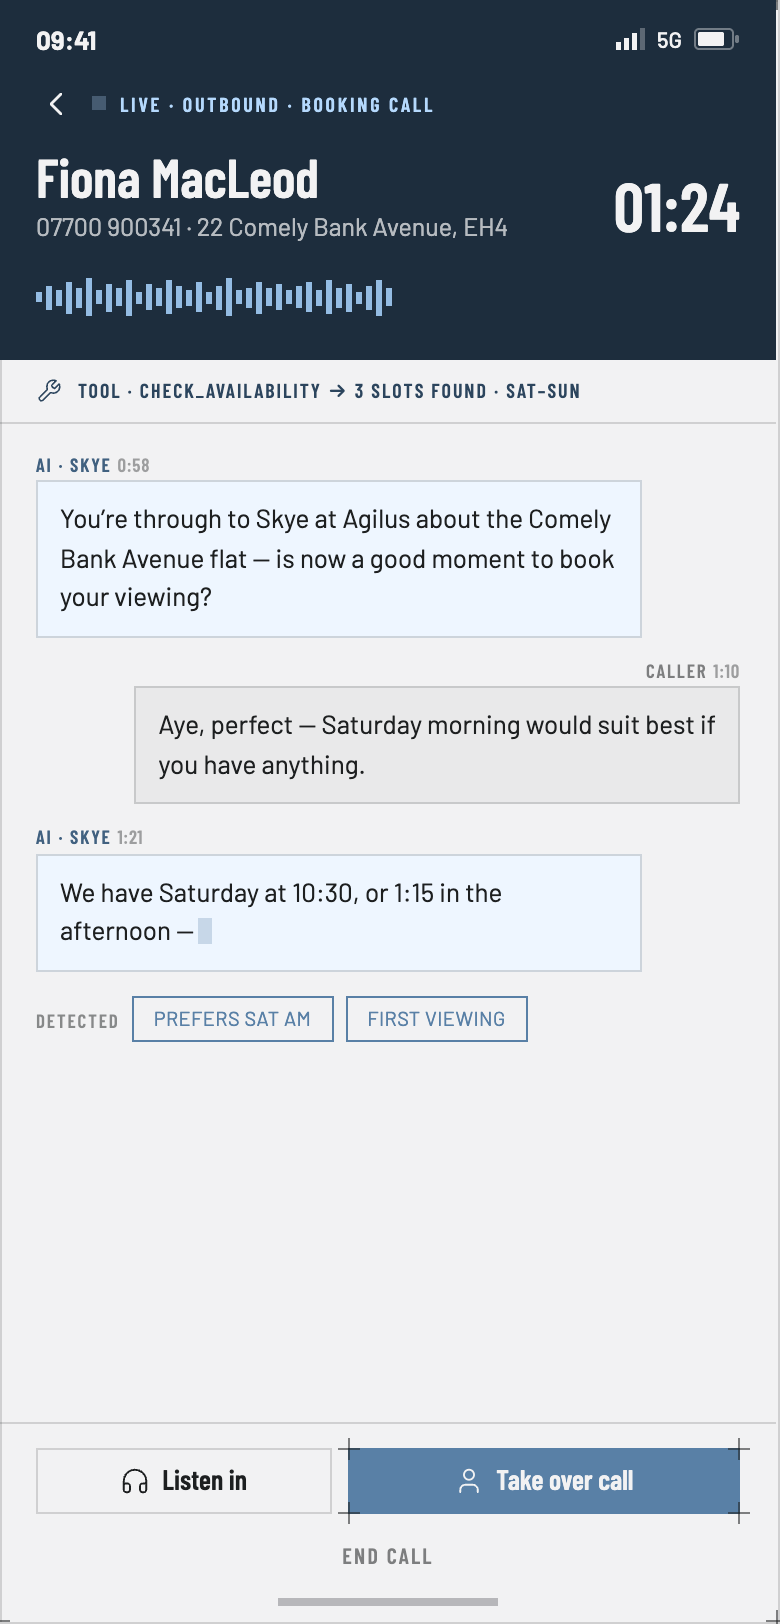The image size is (780, 1624).
Task: Tap the battery status icon
Action: [x=716, y=40]
